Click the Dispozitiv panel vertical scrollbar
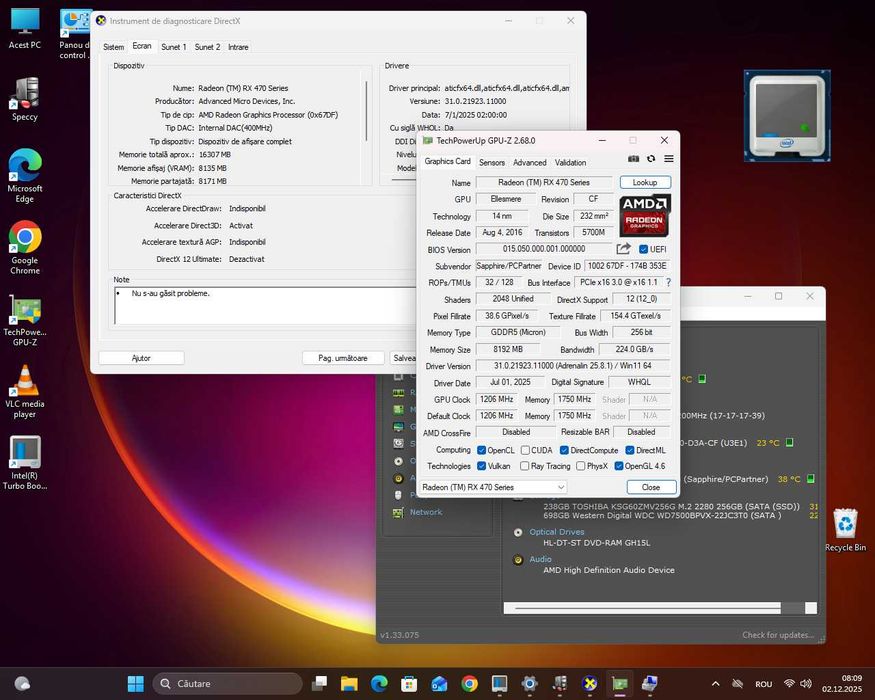This screenshot has height=700, width=875. point(367,111)
